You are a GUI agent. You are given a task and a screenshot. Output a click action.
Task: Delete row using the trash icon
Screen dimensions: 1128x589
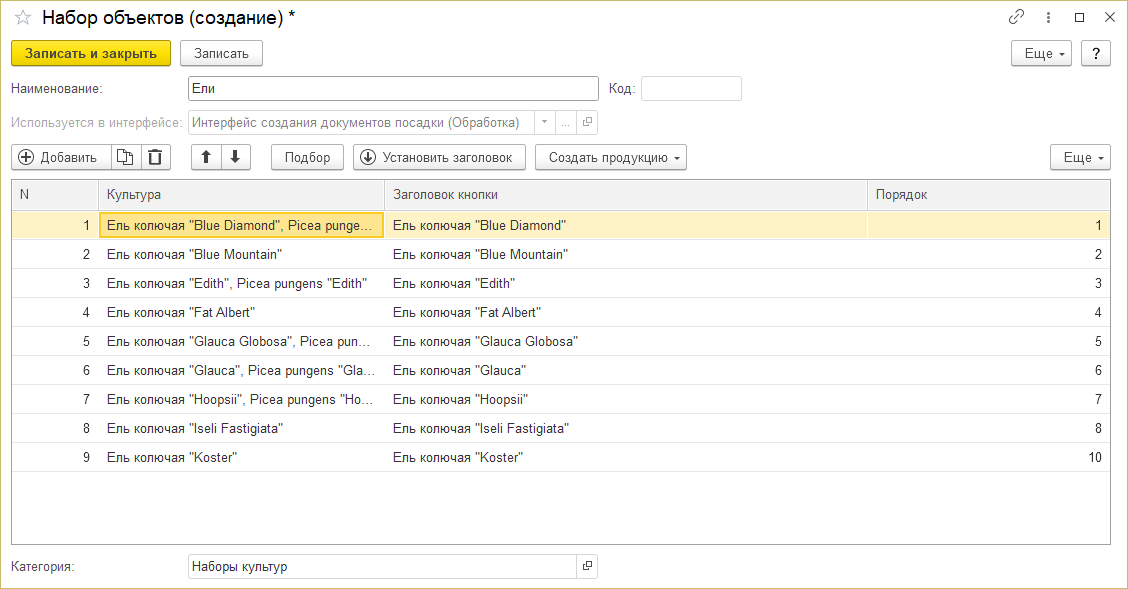pyautogui.click(x=155, y=157)
